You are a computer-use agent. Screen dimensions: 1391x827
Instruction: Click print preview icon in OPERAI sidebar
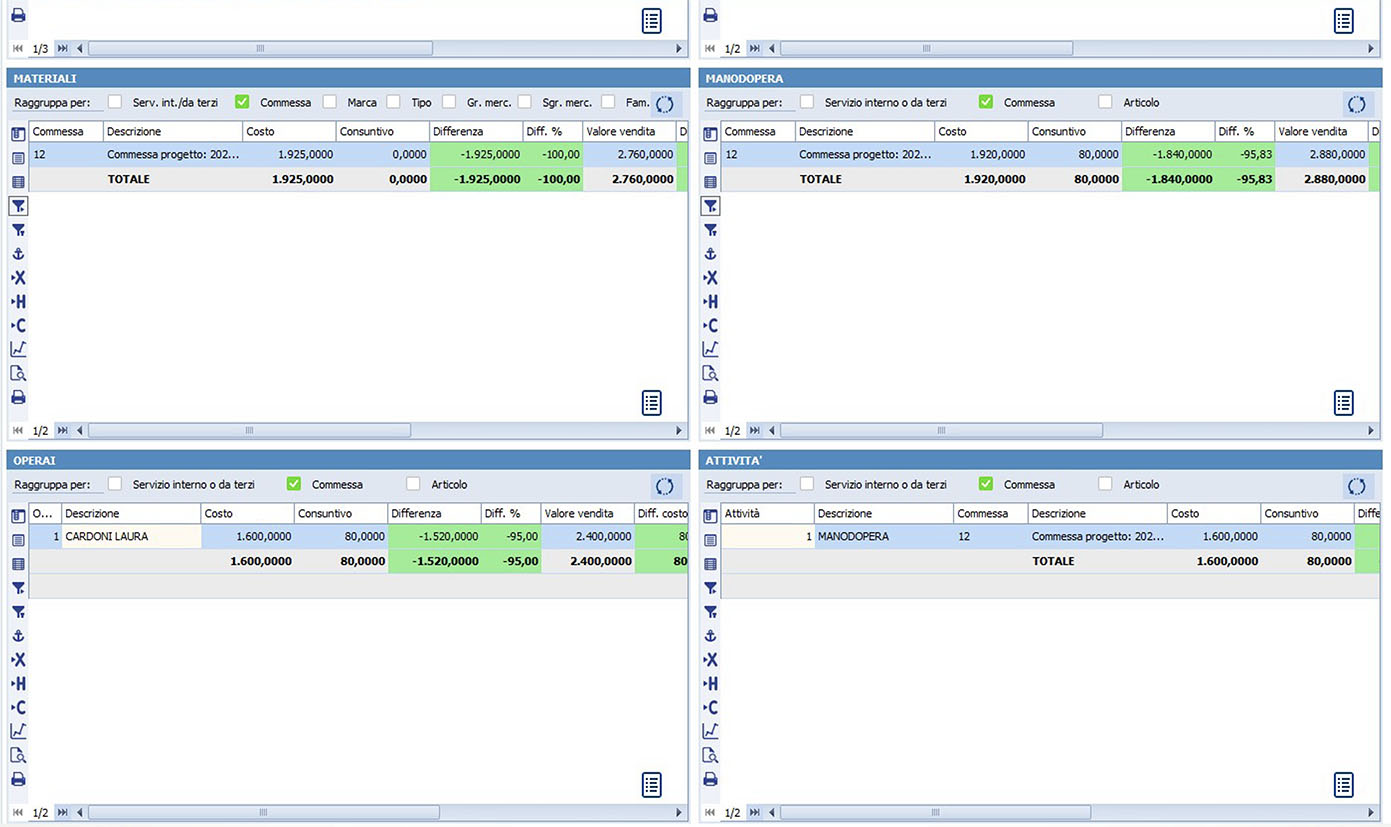[18, 755]
